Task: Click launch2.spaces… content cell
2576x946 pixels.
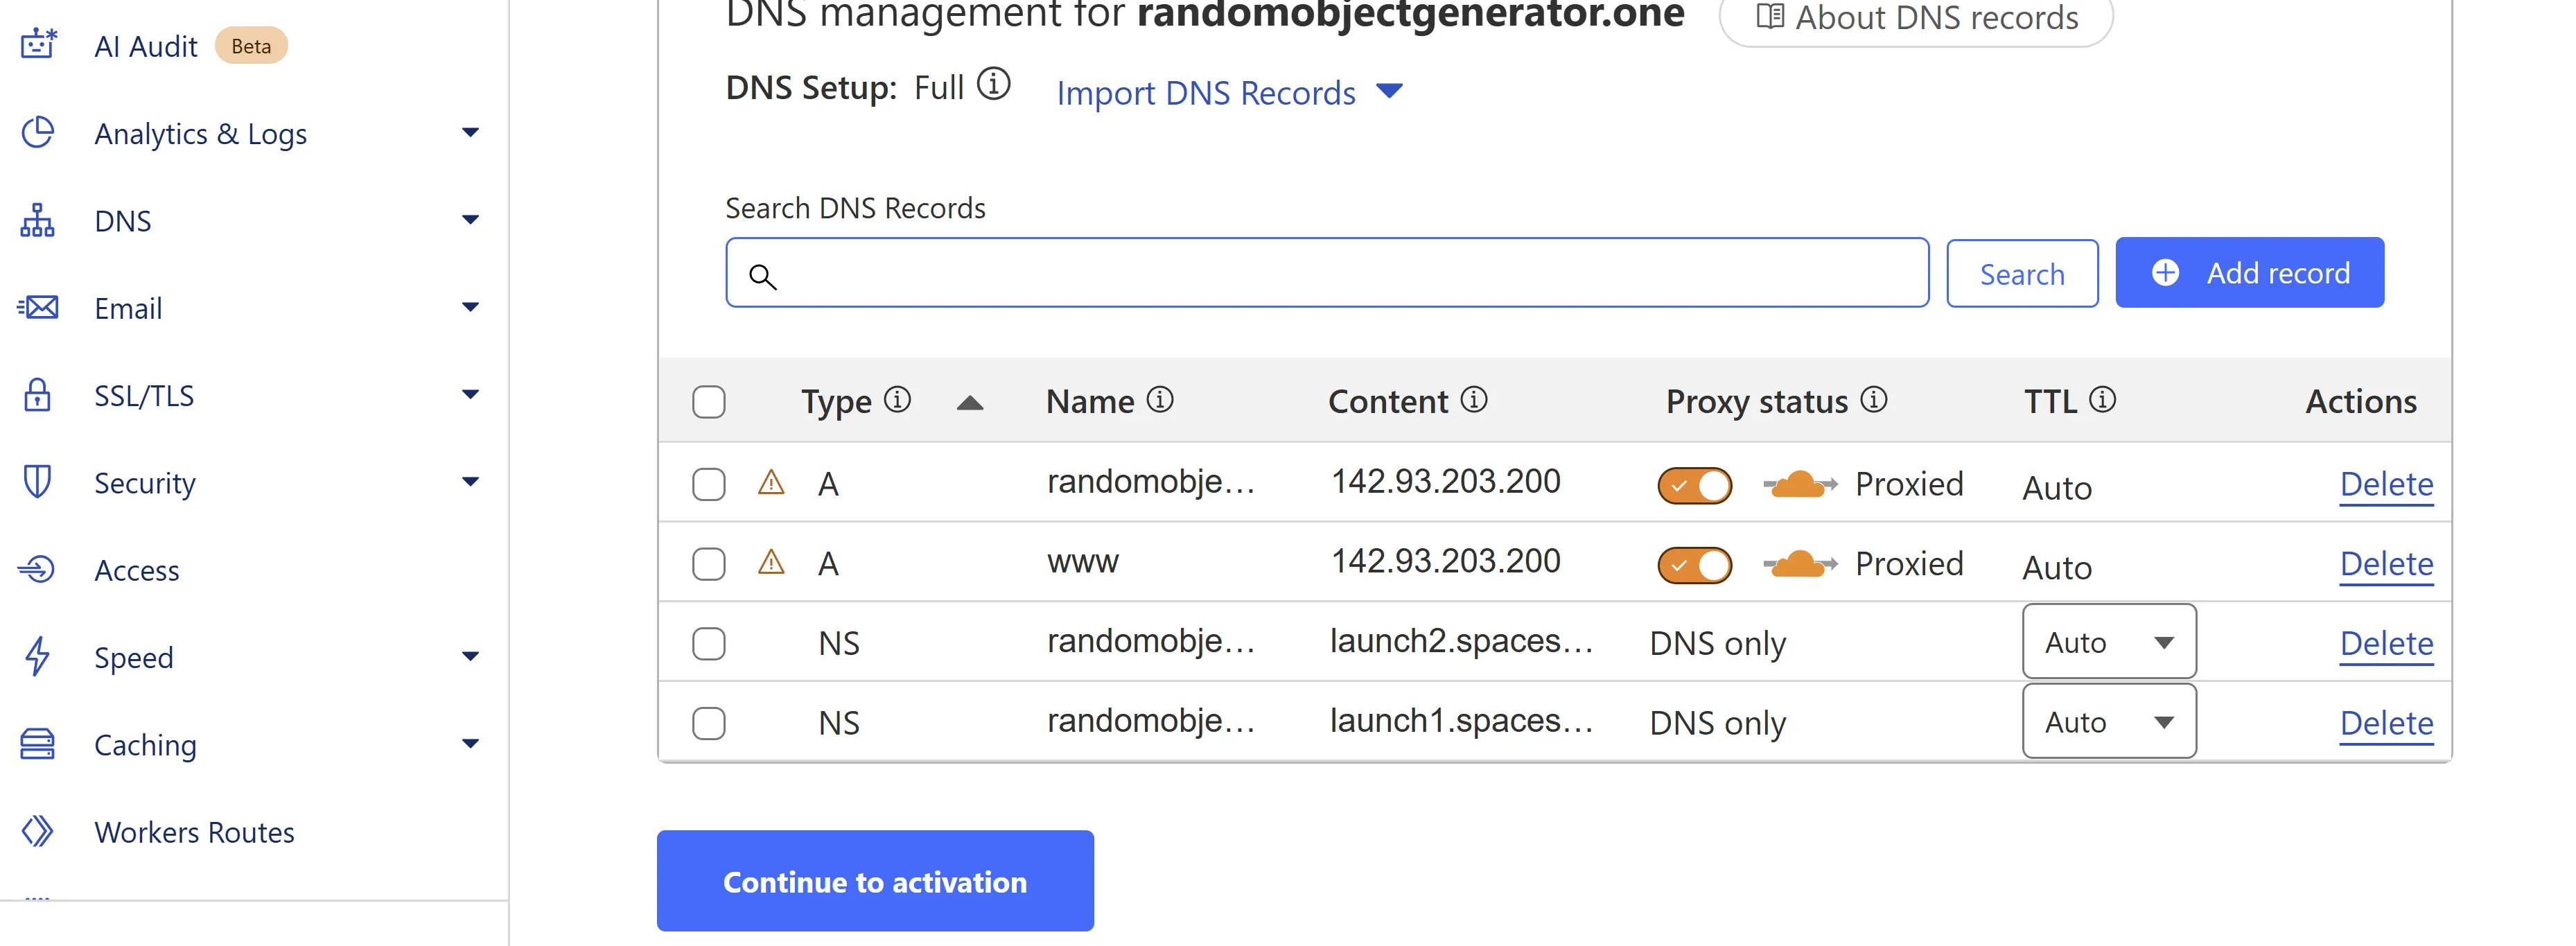Action: [1461, 641]
